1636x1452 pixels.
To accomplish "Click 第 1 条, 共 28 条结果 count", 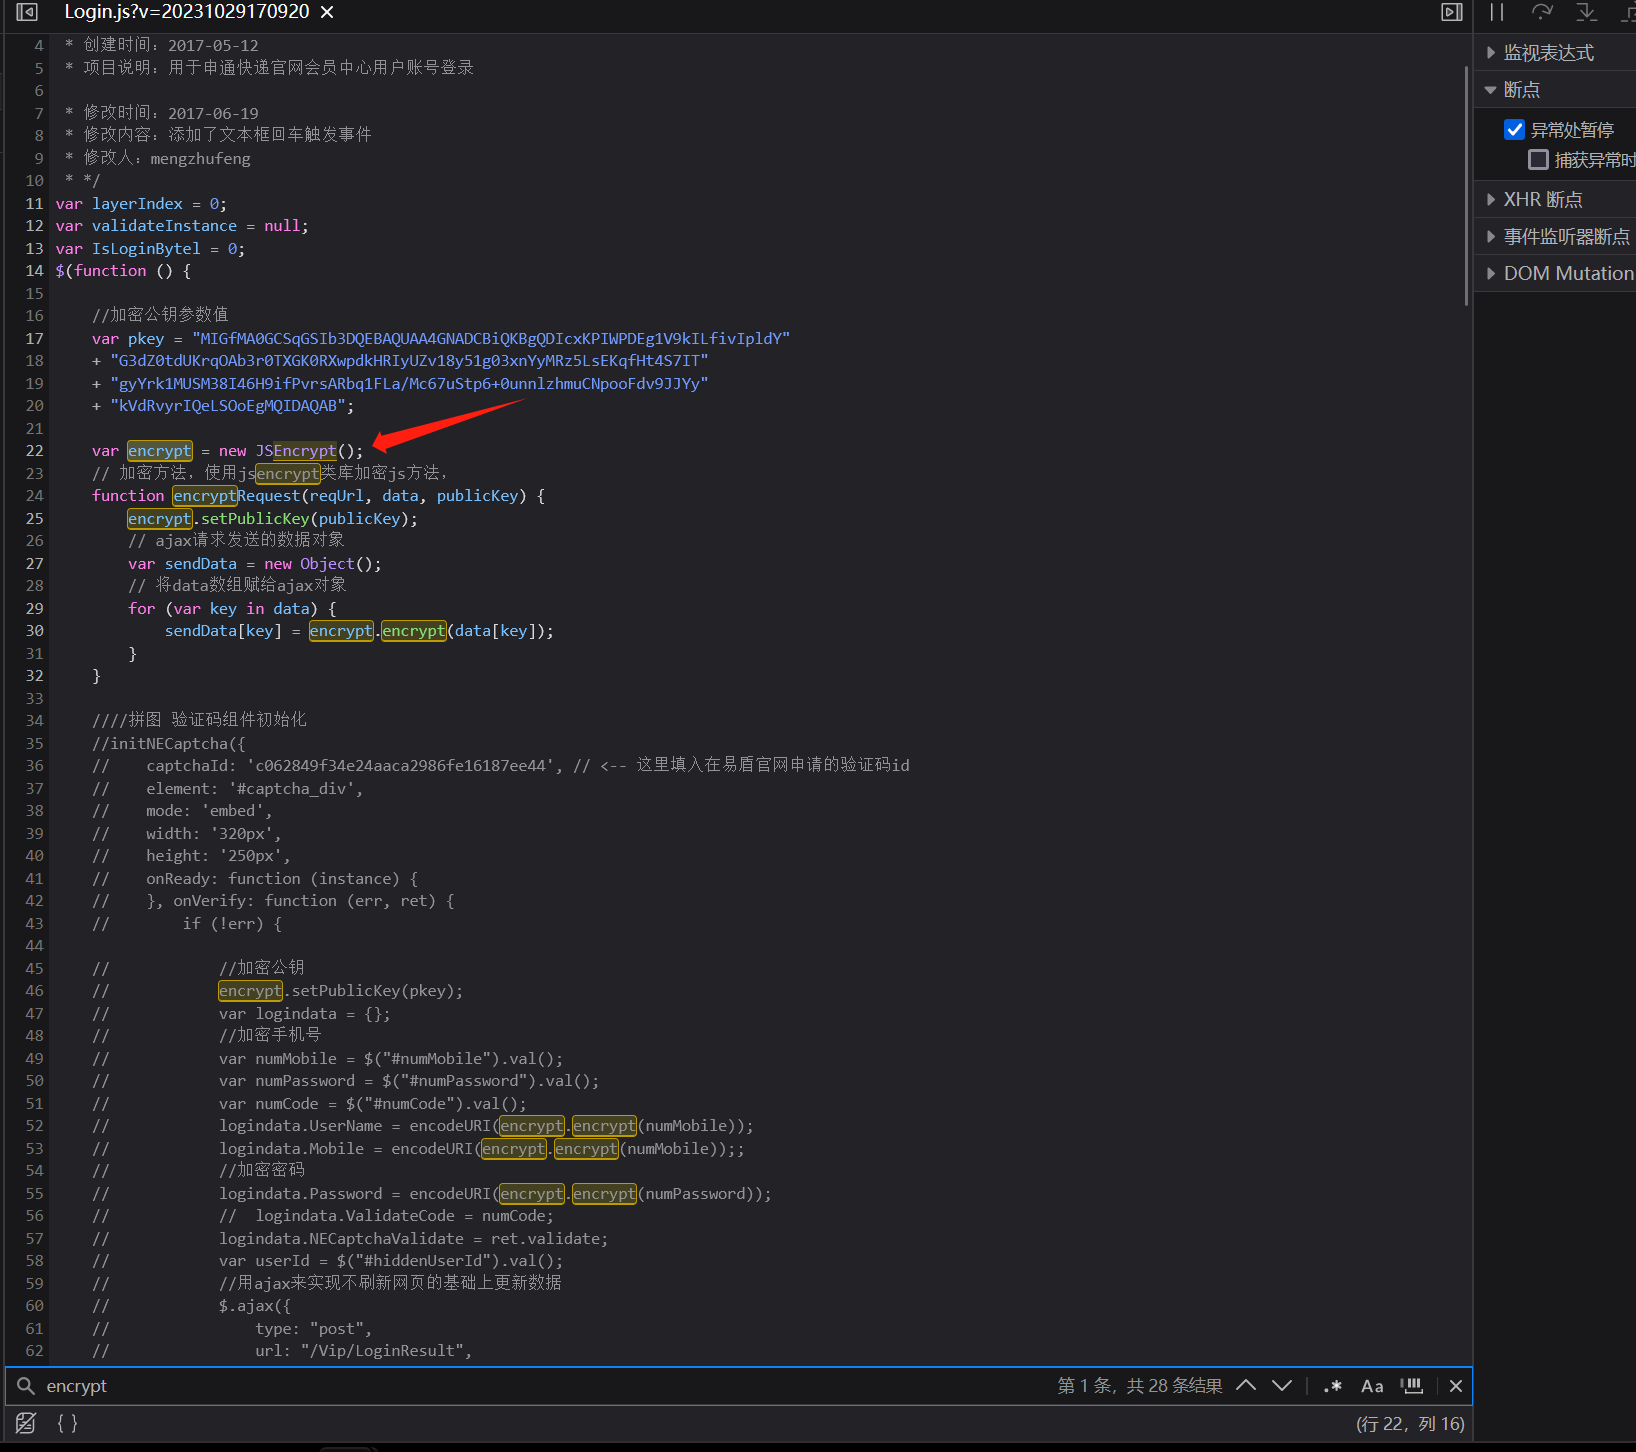I will click(1140, 1386).
